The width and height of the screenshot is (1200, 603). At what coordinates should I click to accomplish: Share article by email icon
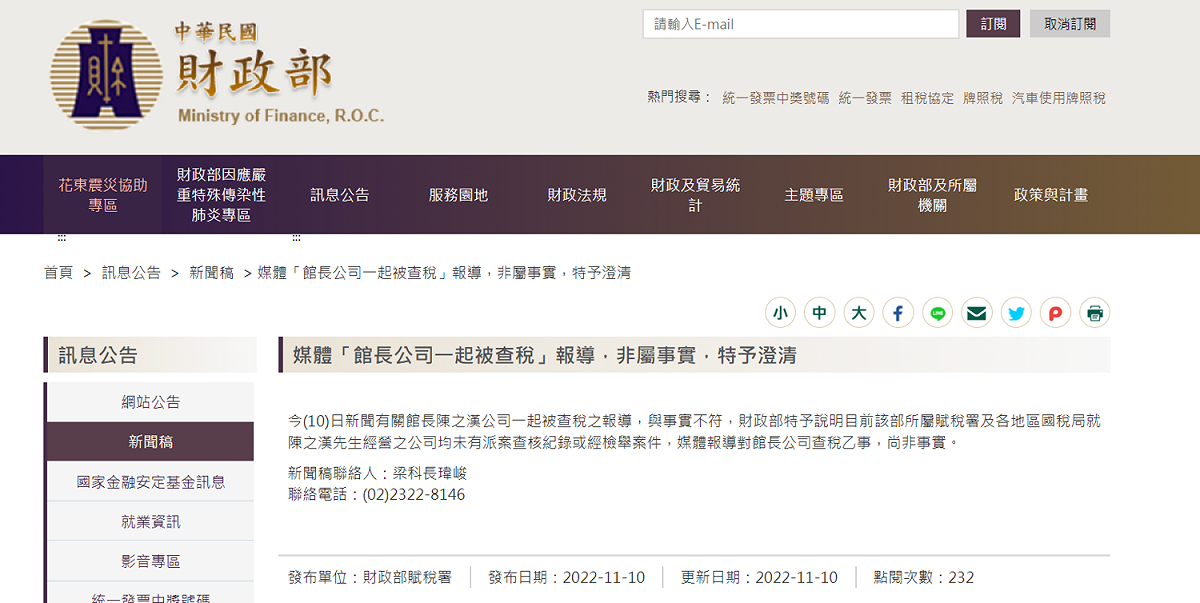point(977,313)
